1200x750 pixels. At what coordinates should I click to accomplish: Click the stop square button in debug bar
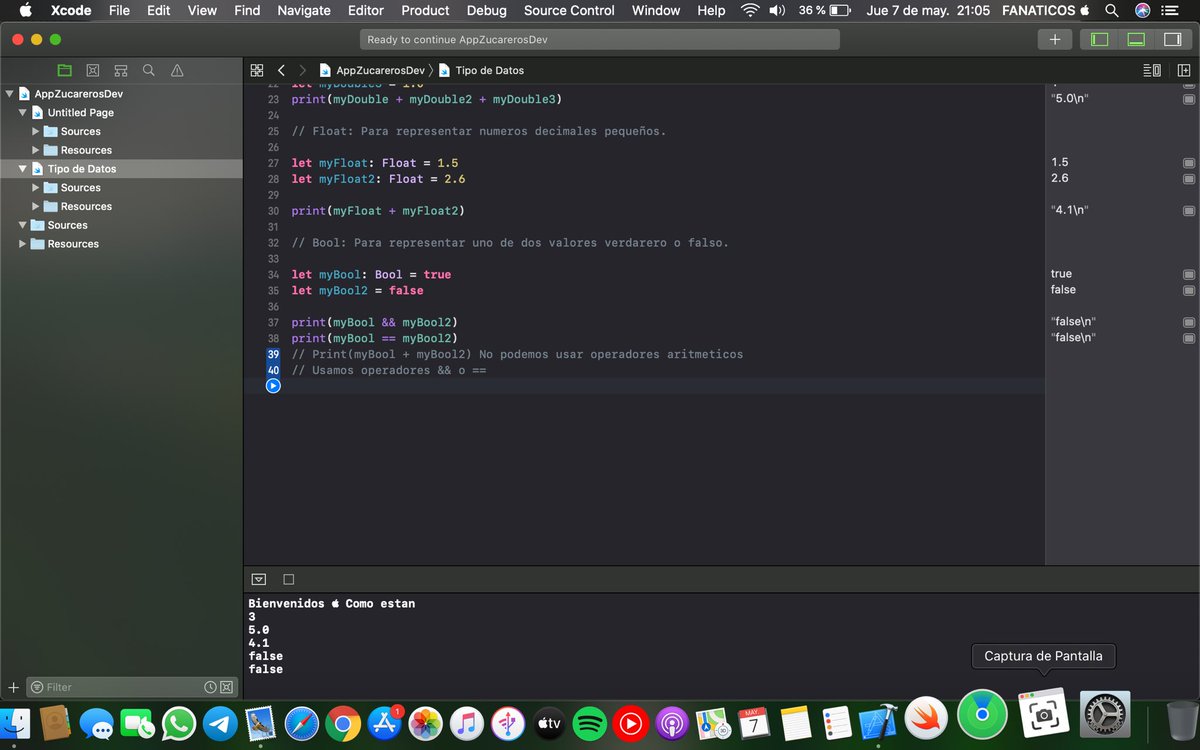click(x=288, y=579)
